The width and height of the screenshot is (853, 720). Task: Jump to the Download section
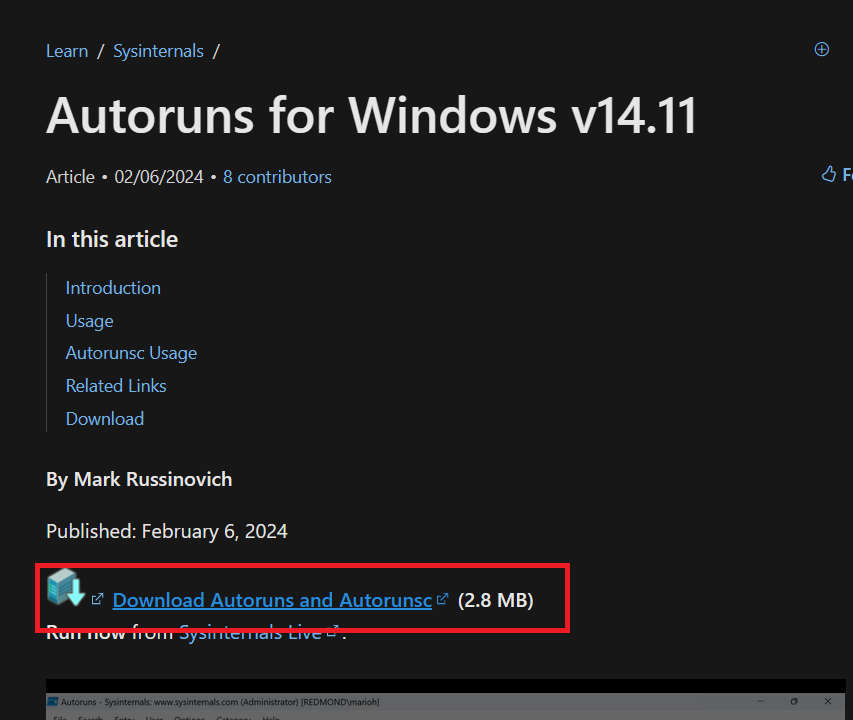[x=105, y=419]
